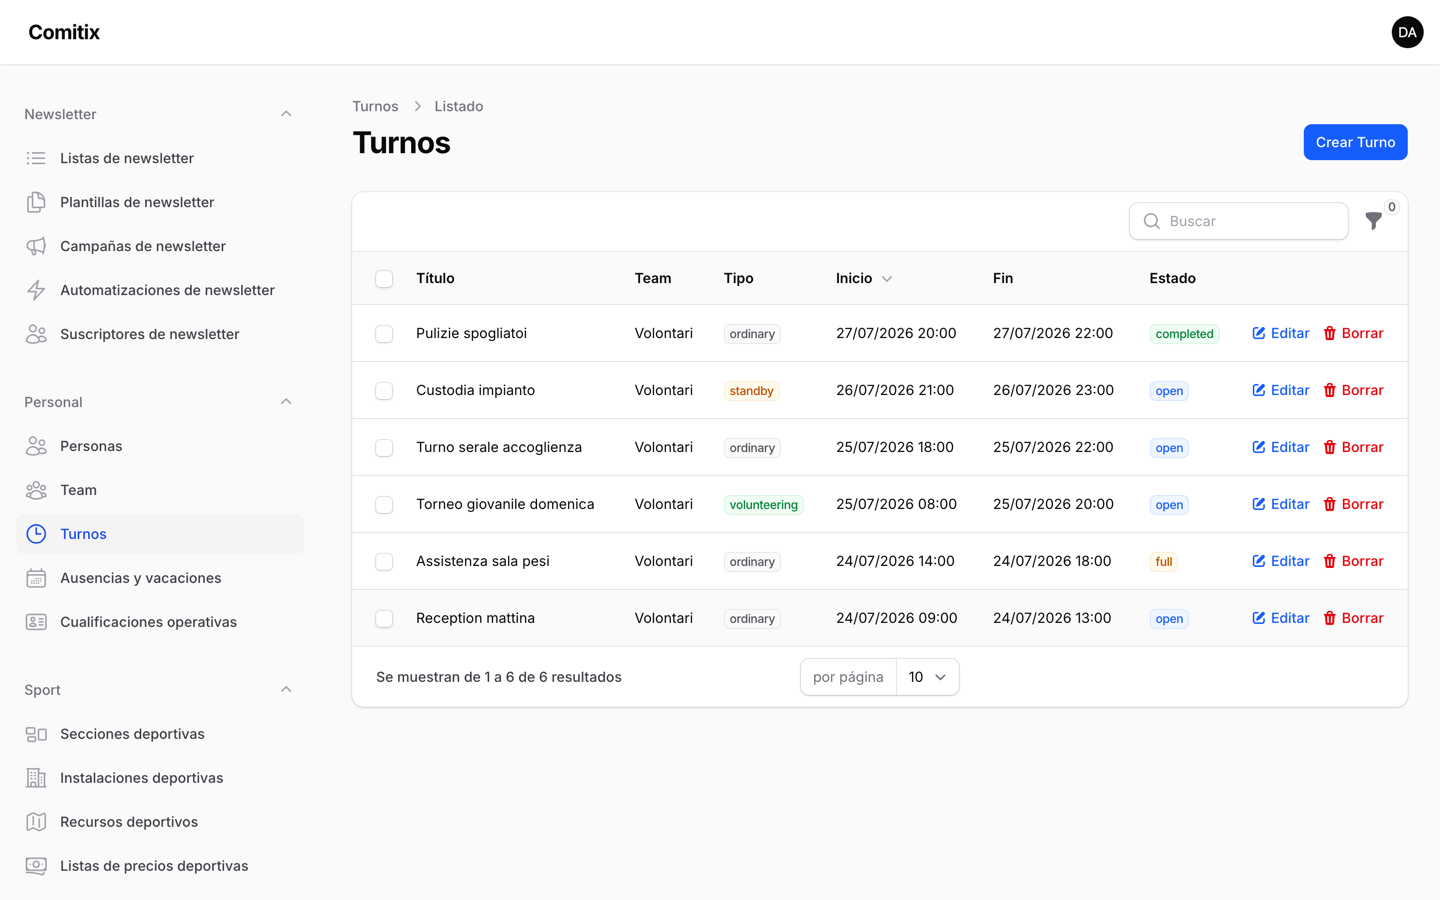Sort by the Inicio column header
Image resolution: width=1440 pixels, height=900 pixels.
864,278
